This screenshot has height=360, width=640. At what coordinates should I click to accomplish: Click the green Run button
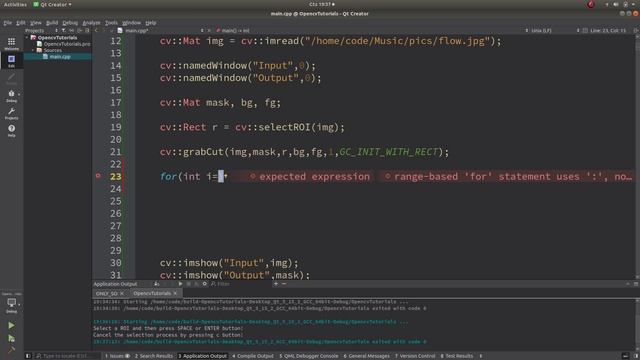(x=11, y=325)
